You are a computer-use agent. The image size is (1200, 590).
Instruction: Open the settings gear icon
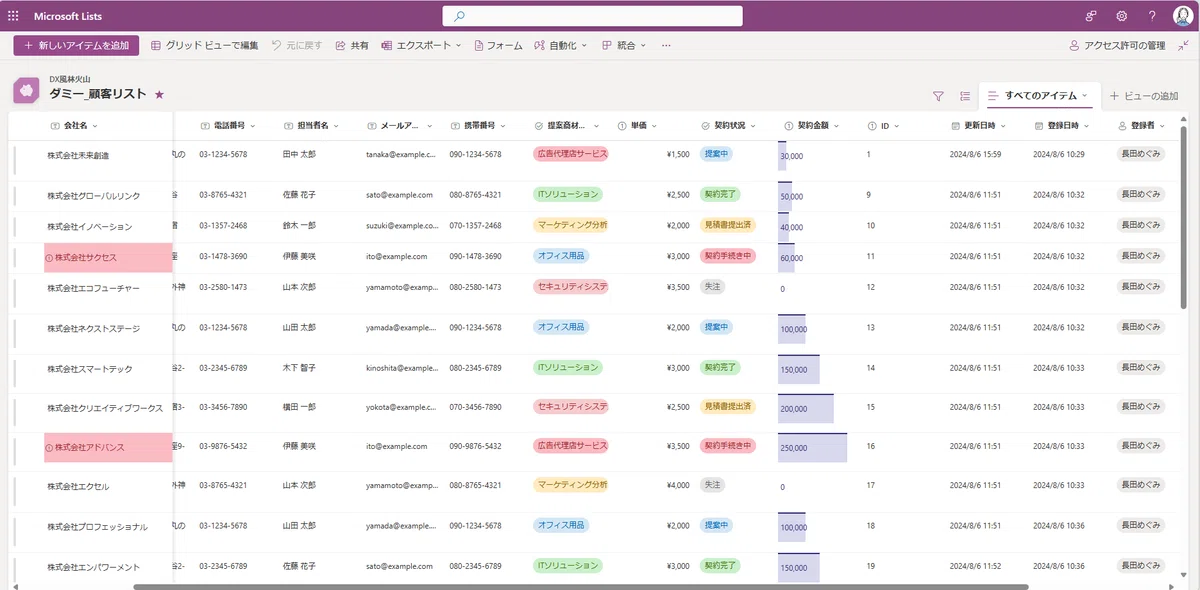[x=1122, y=16]
